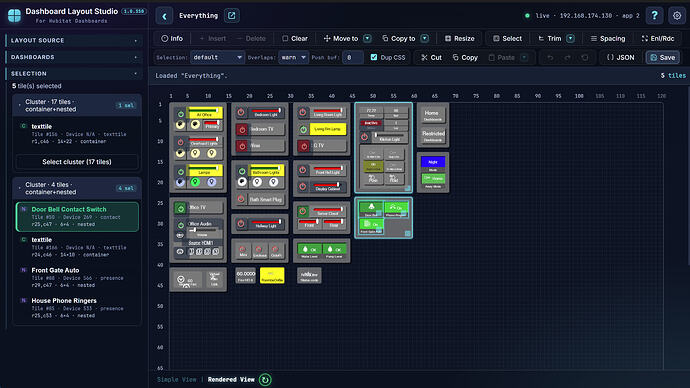
Task: Open settings via the gear icon
Action: pyautogui.click(x=677, y=16)
